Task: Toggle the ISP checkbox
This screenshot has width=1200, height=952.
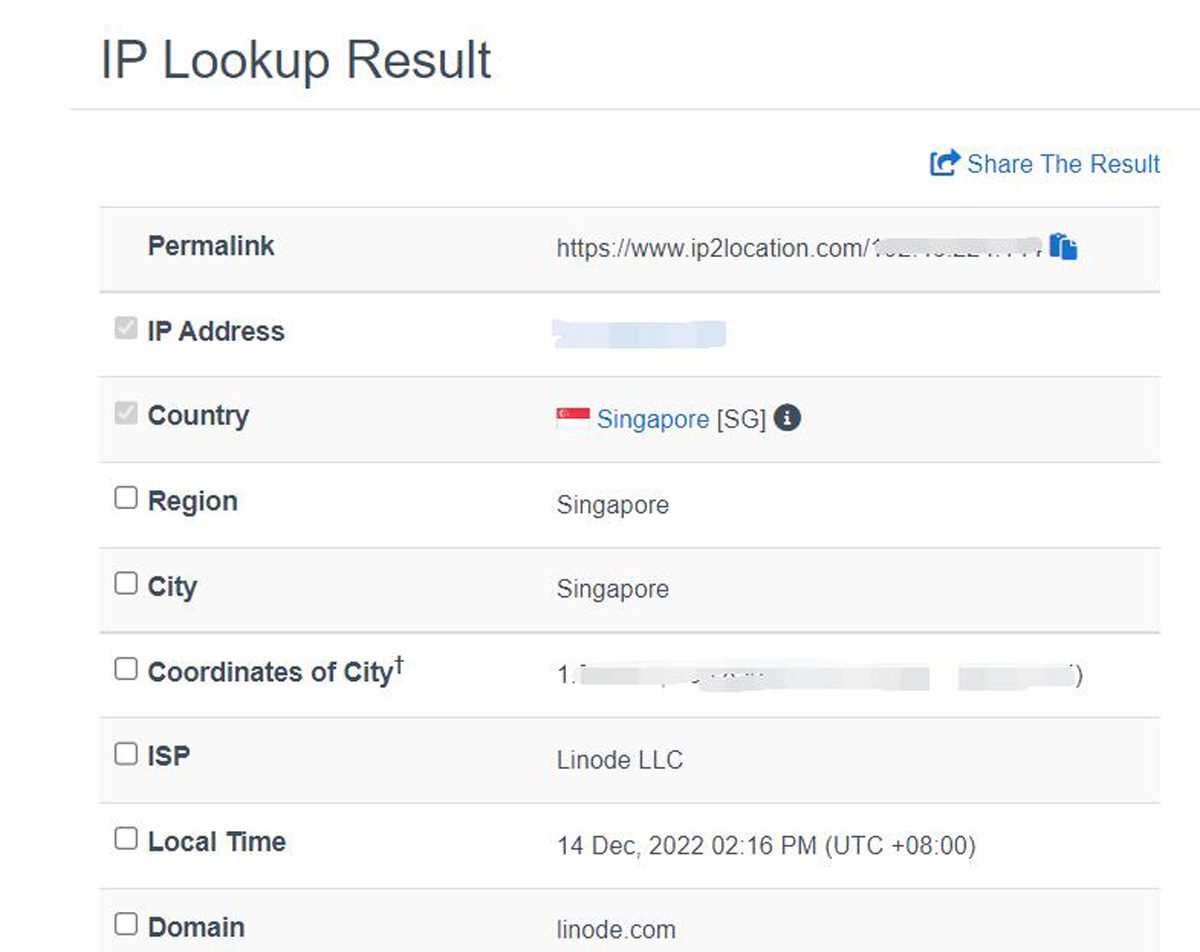Action: tap(126, 754)
